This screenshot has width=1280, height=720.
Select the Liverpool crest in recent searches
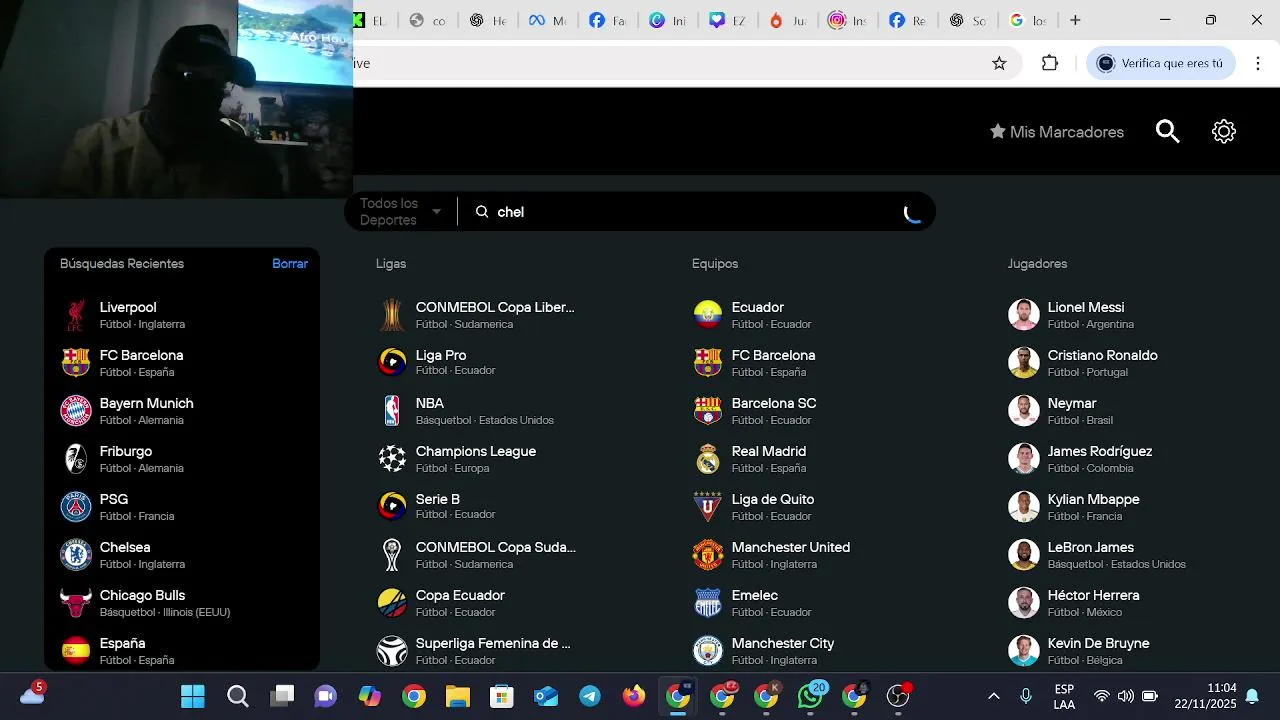coord(76,315)
